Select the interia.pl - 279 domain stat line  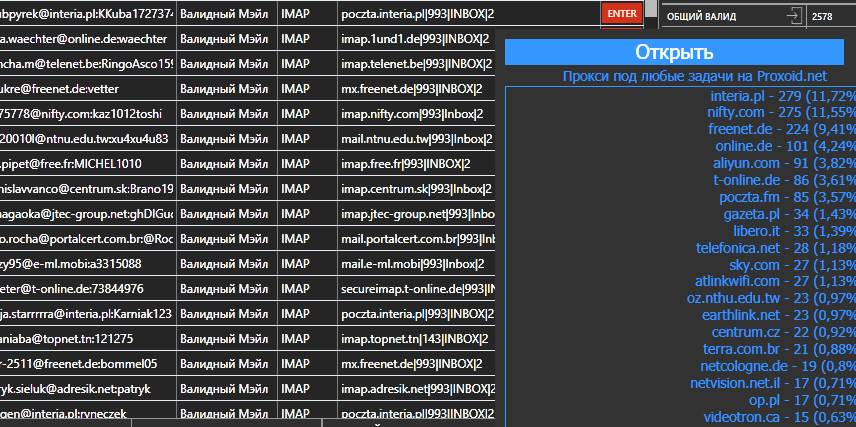(x=783, y=97)
